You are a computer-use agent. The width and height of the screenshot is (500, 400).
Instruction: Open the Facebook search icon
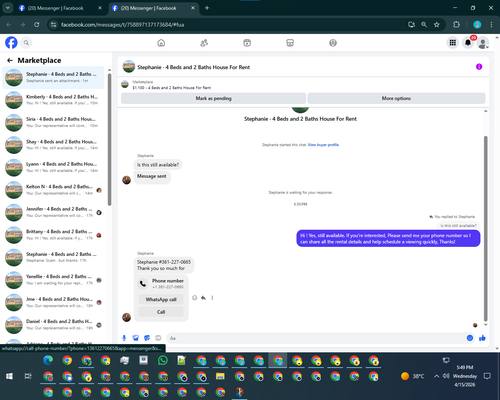pyautogui.click(x=26, y=43)
